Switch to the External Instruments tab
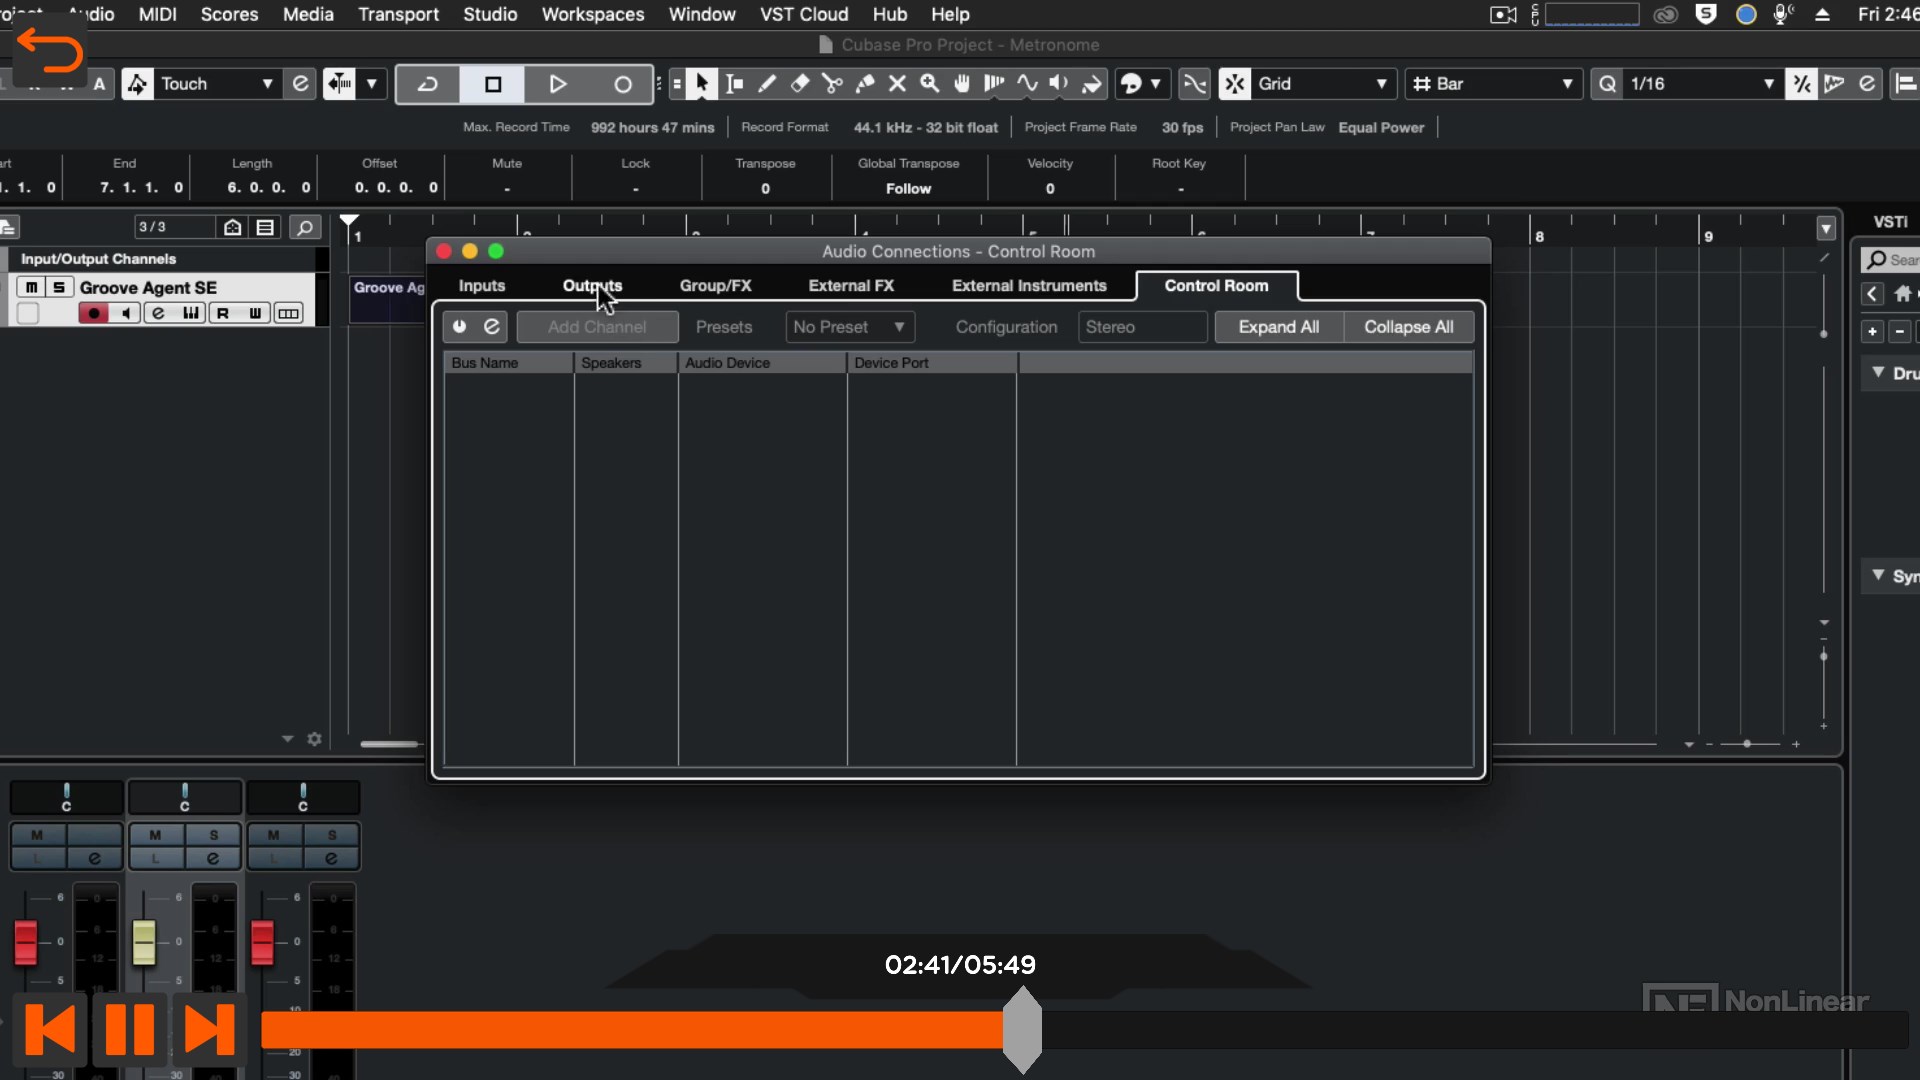 [x=1029, y=285]
